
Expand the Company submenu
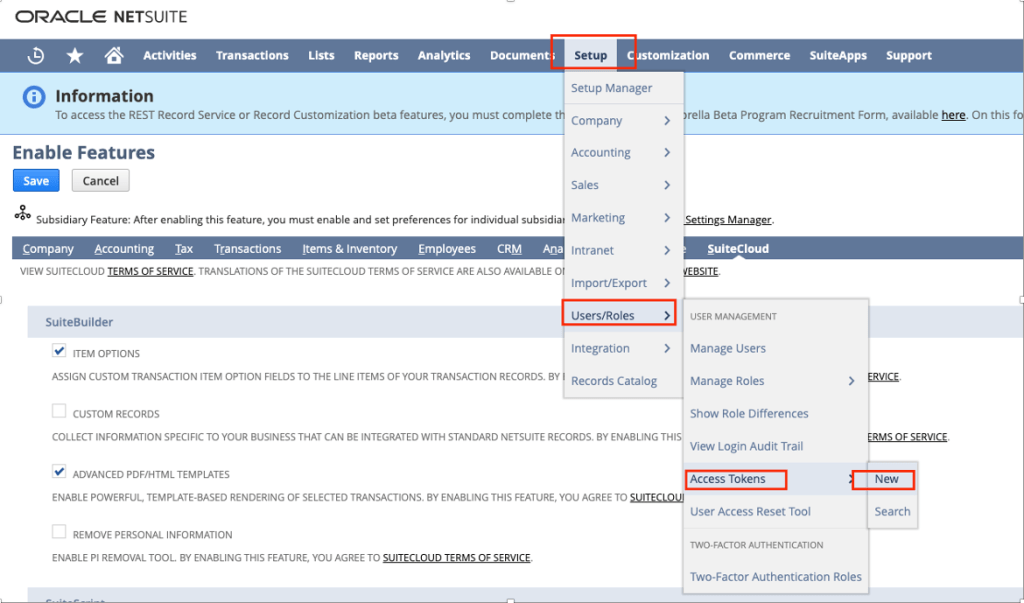coord(620,121)
